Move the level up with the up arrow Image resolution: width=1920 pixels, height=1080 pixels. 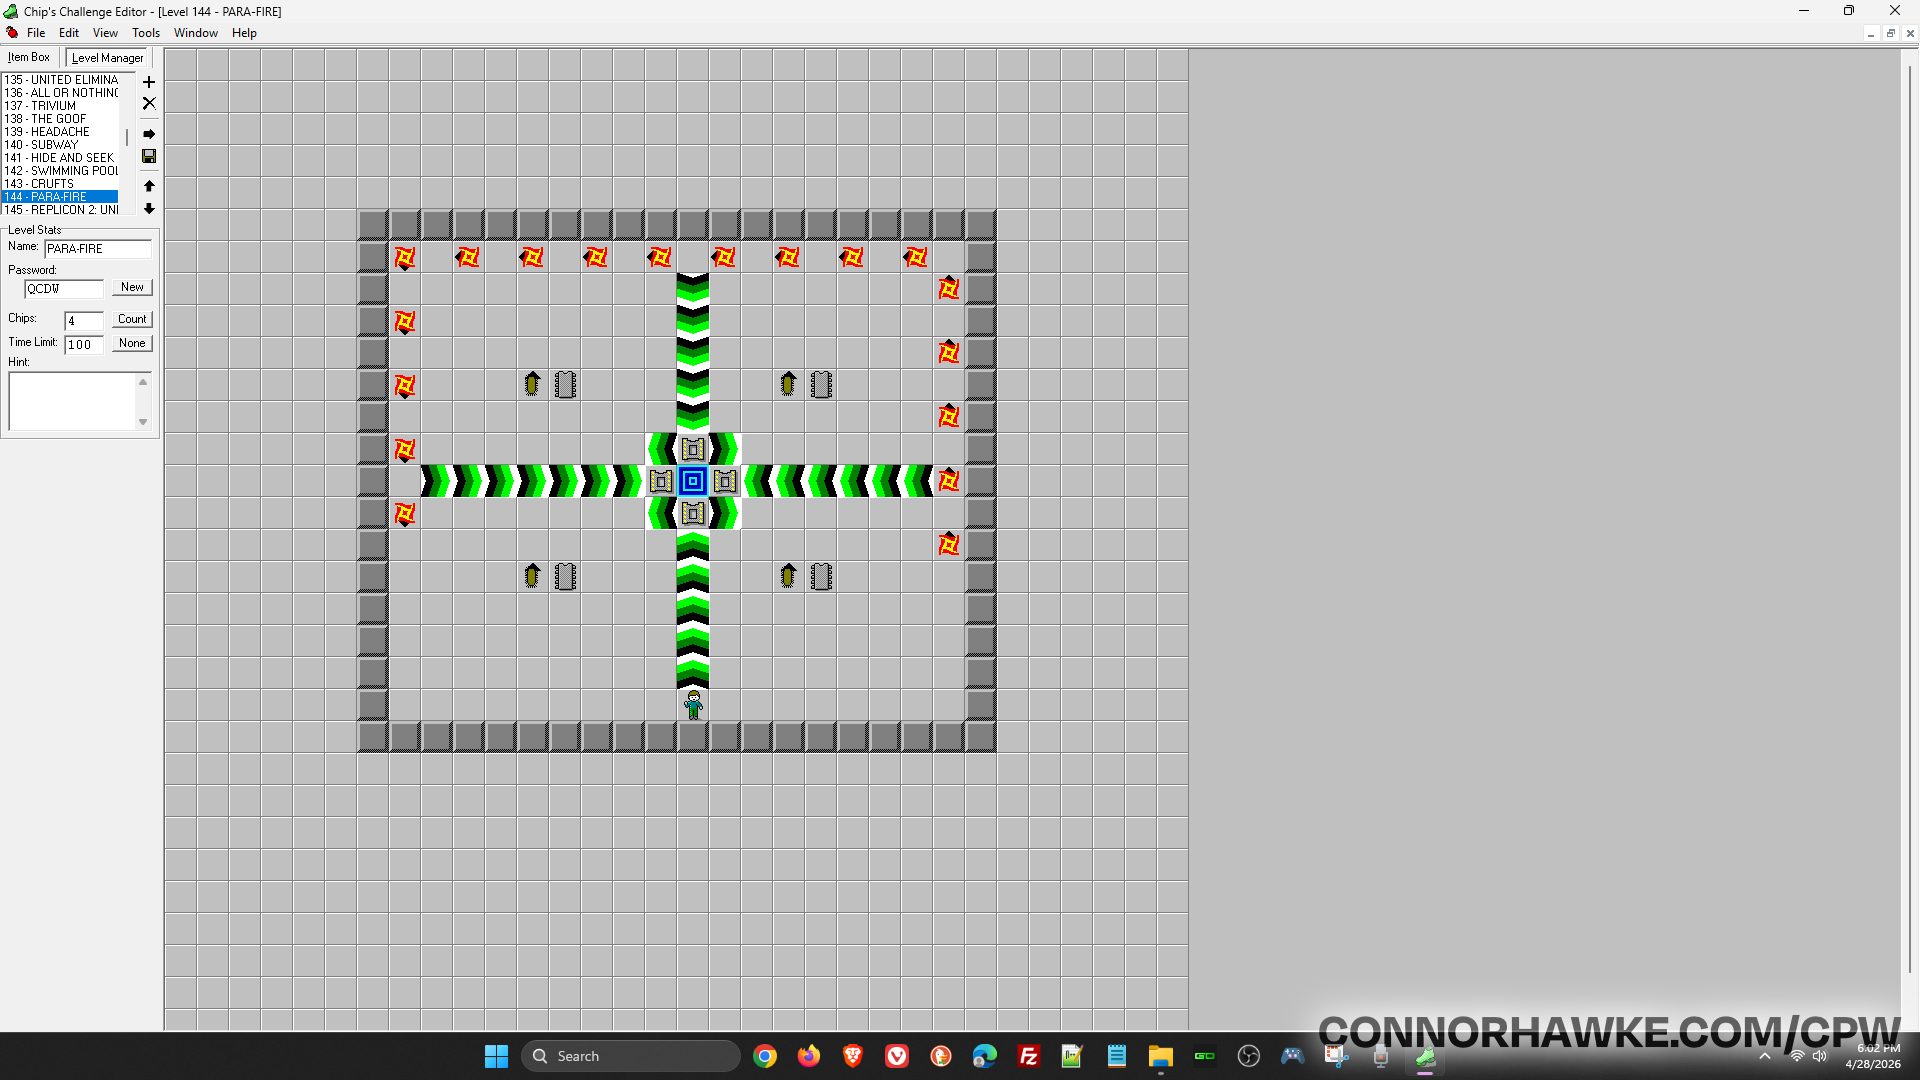point(149,186)
